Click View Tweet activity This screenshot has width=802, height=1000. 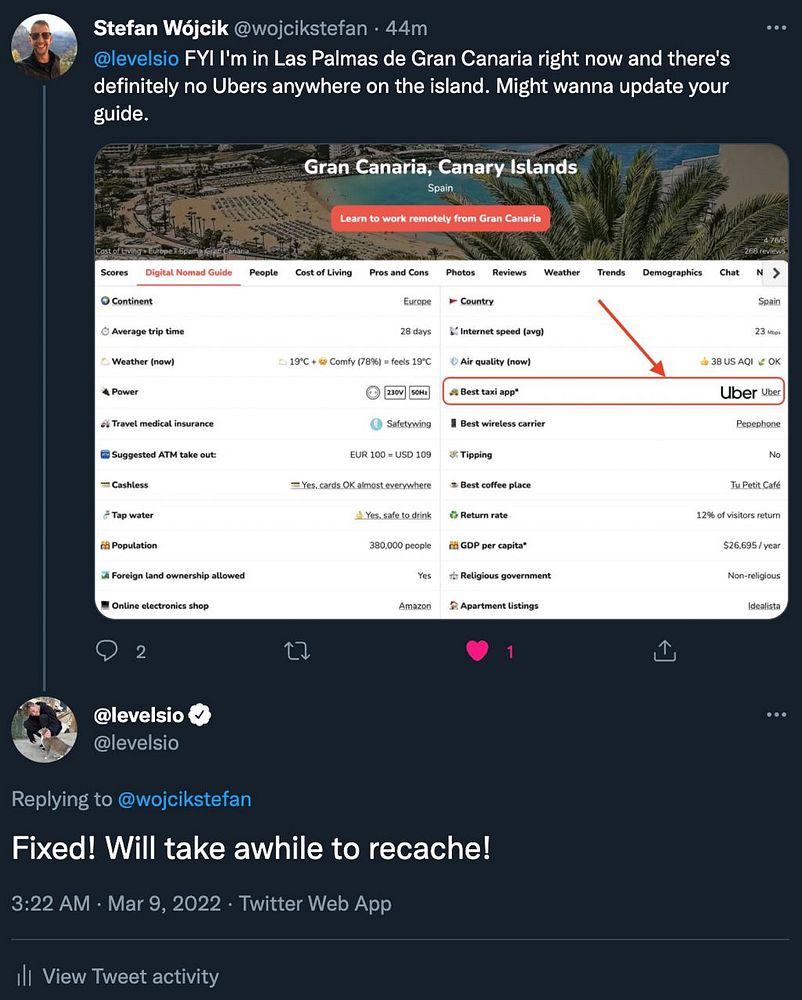tap(130, 976)
